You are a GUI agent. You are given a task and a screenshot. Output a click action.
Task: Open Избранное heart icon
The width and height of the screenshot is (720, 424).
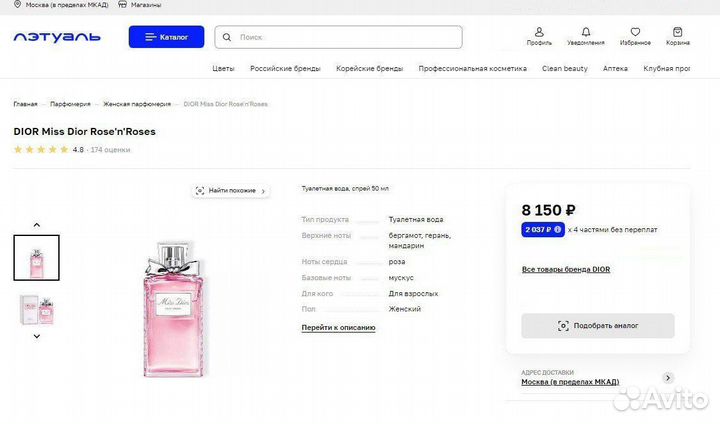tap(635, 32)
